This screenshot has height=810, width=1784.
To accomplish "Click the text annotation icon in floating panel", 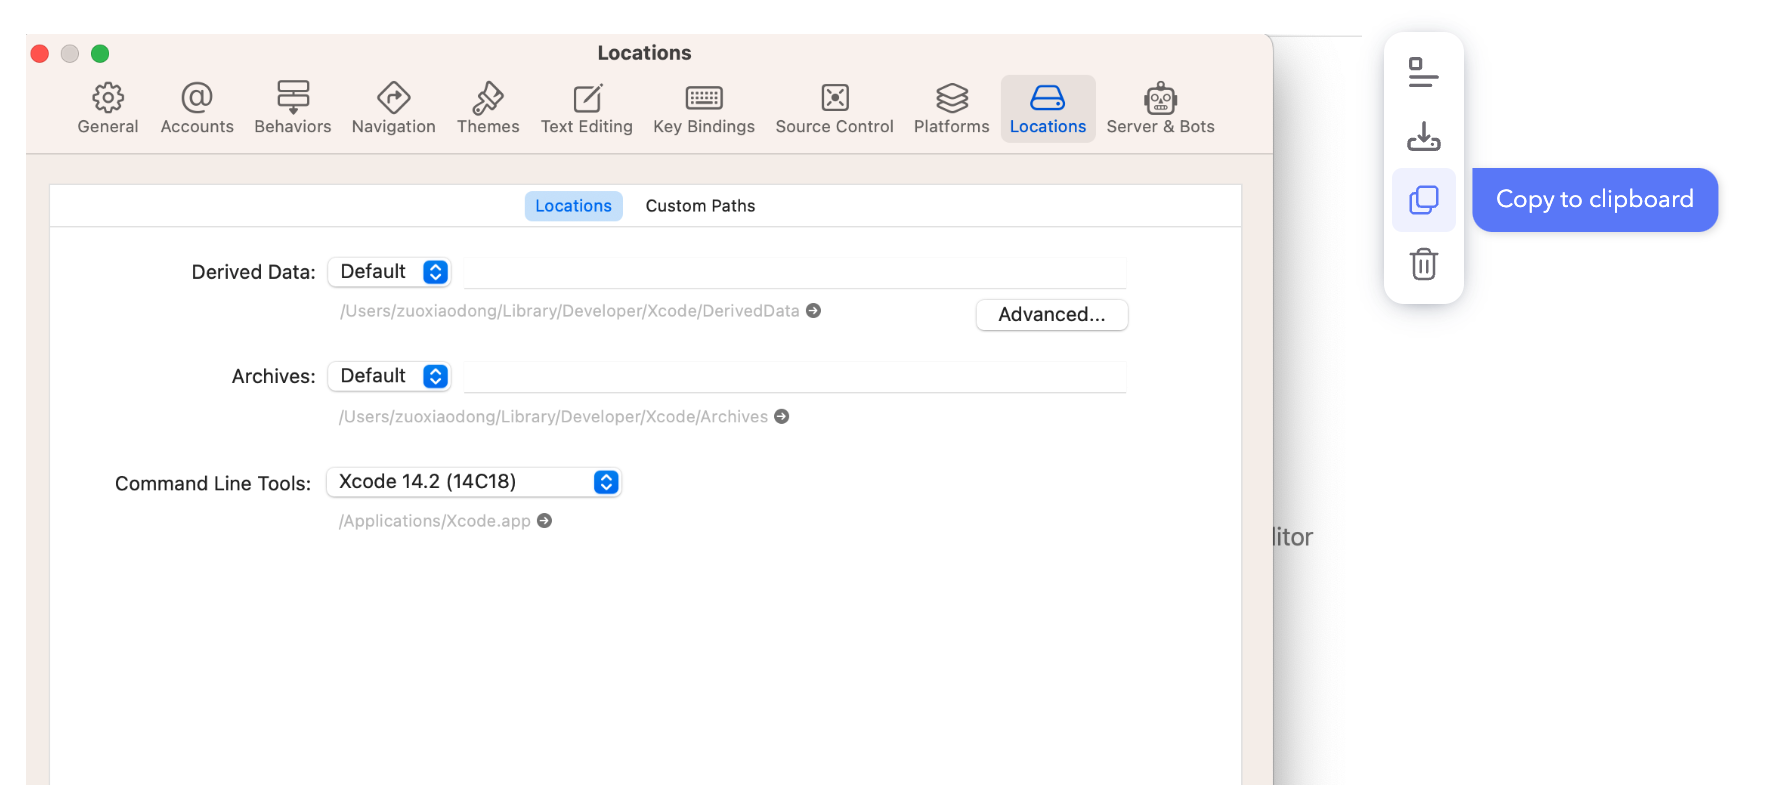I will pyautogui.click(x=1424, y=72).
